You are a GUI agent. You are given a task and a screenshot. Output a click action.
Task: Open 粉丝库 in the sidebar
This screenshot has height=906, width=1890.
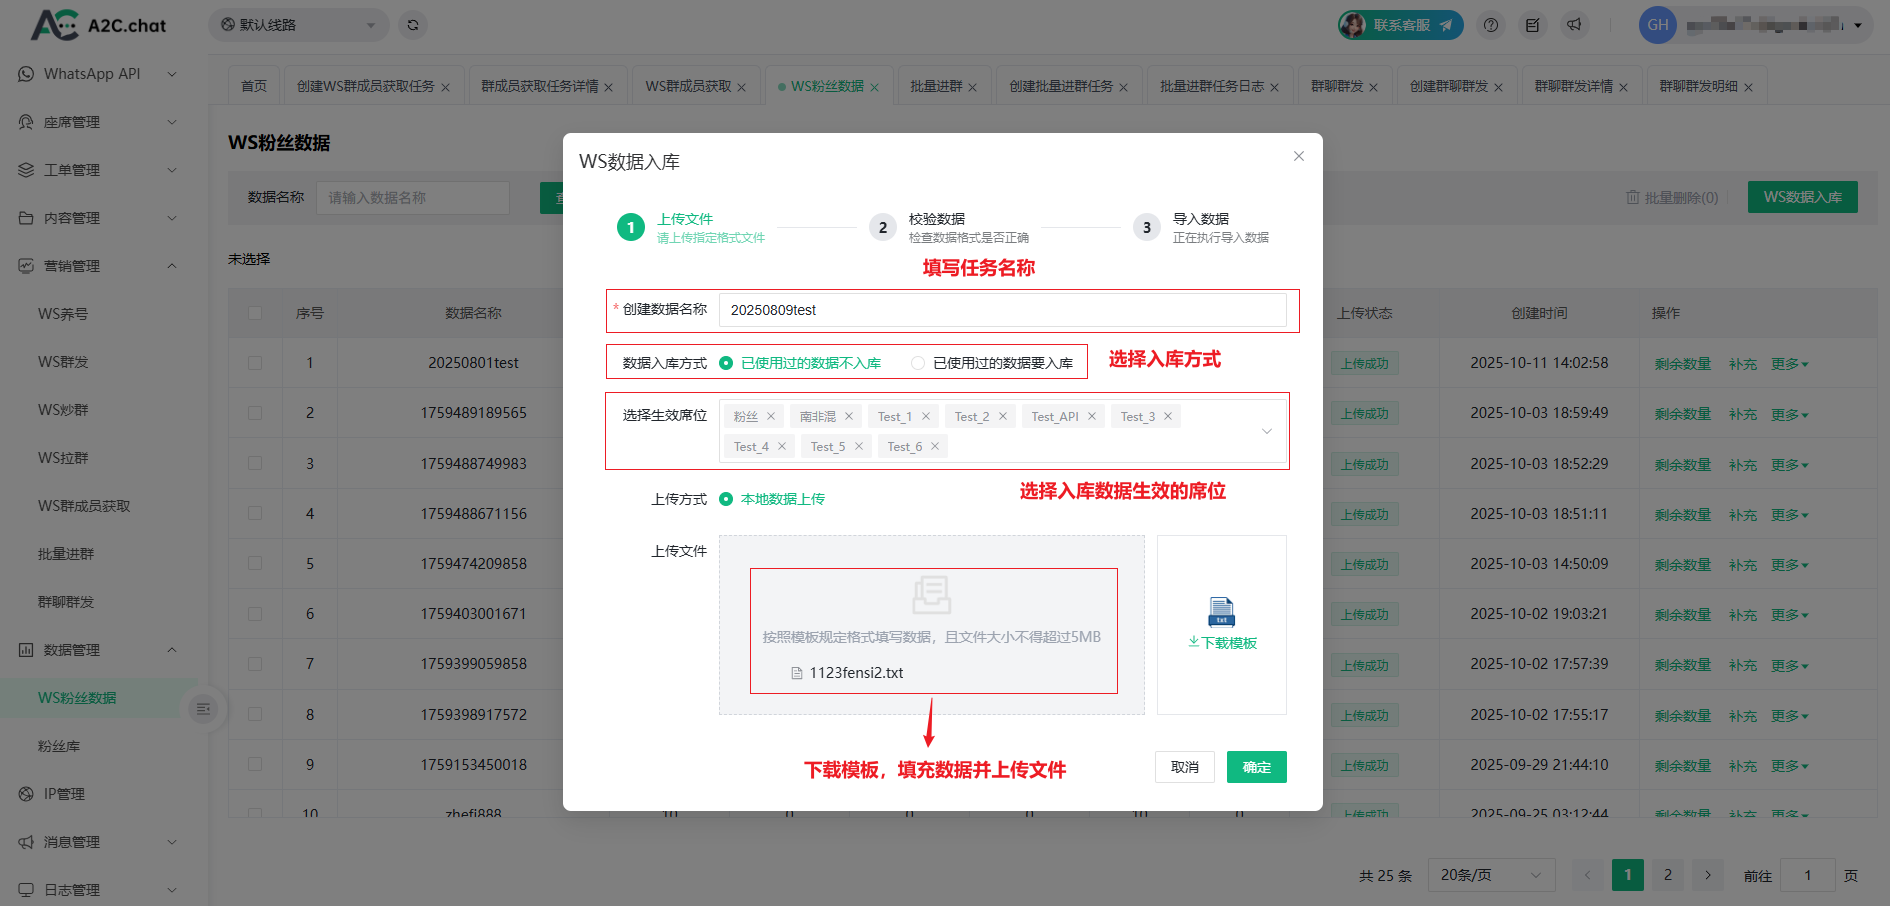tap(59, 746)
